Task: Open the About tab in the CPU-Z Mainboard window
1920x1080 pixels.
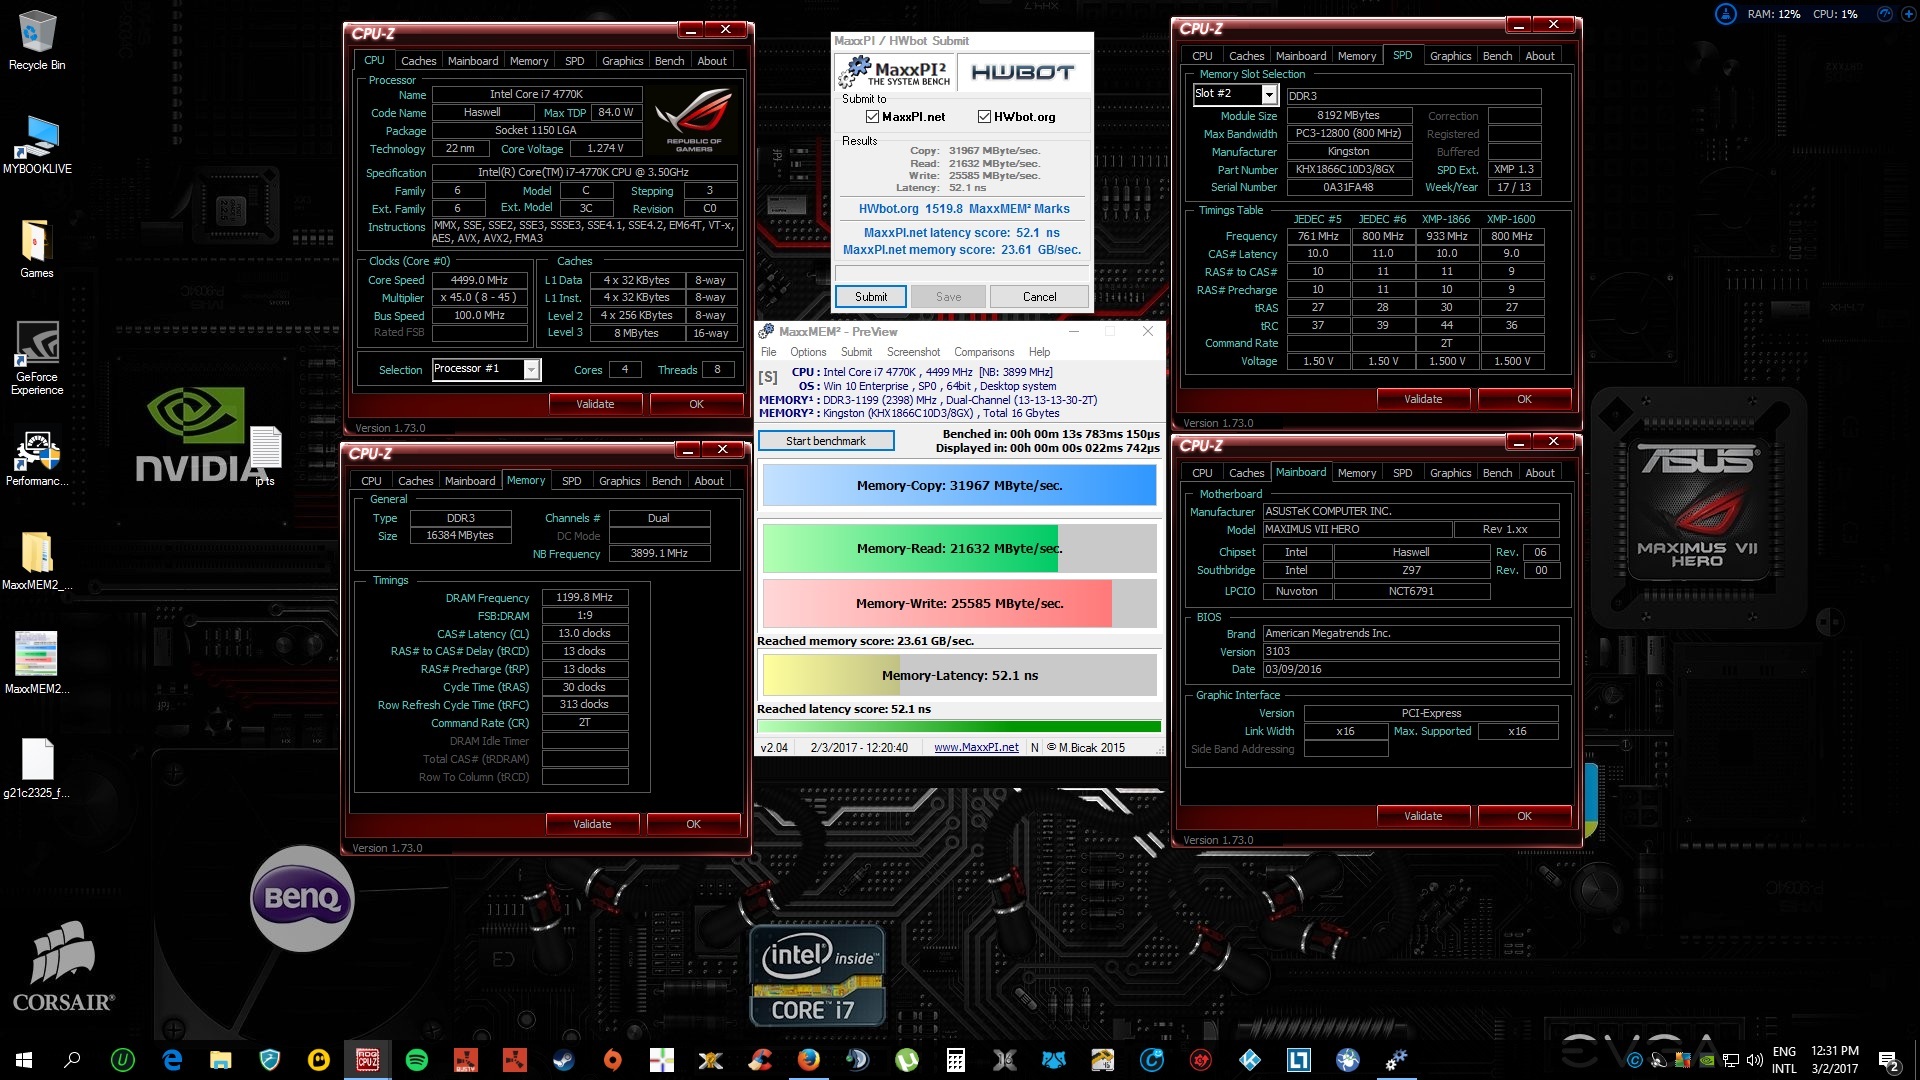Action: point(1540,473)
